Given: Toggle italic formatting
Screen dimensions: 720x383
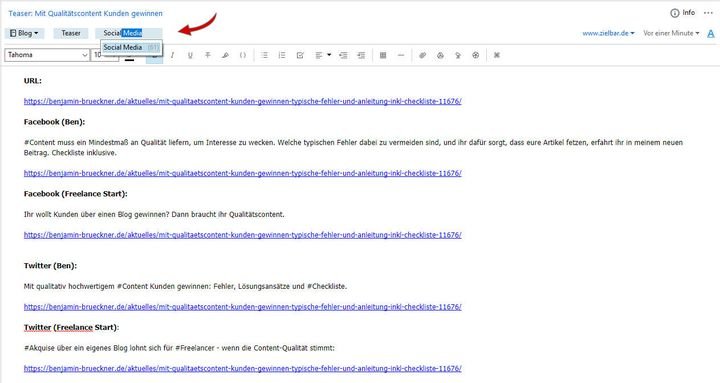Looking at the screenshot, I should [172, 55].
